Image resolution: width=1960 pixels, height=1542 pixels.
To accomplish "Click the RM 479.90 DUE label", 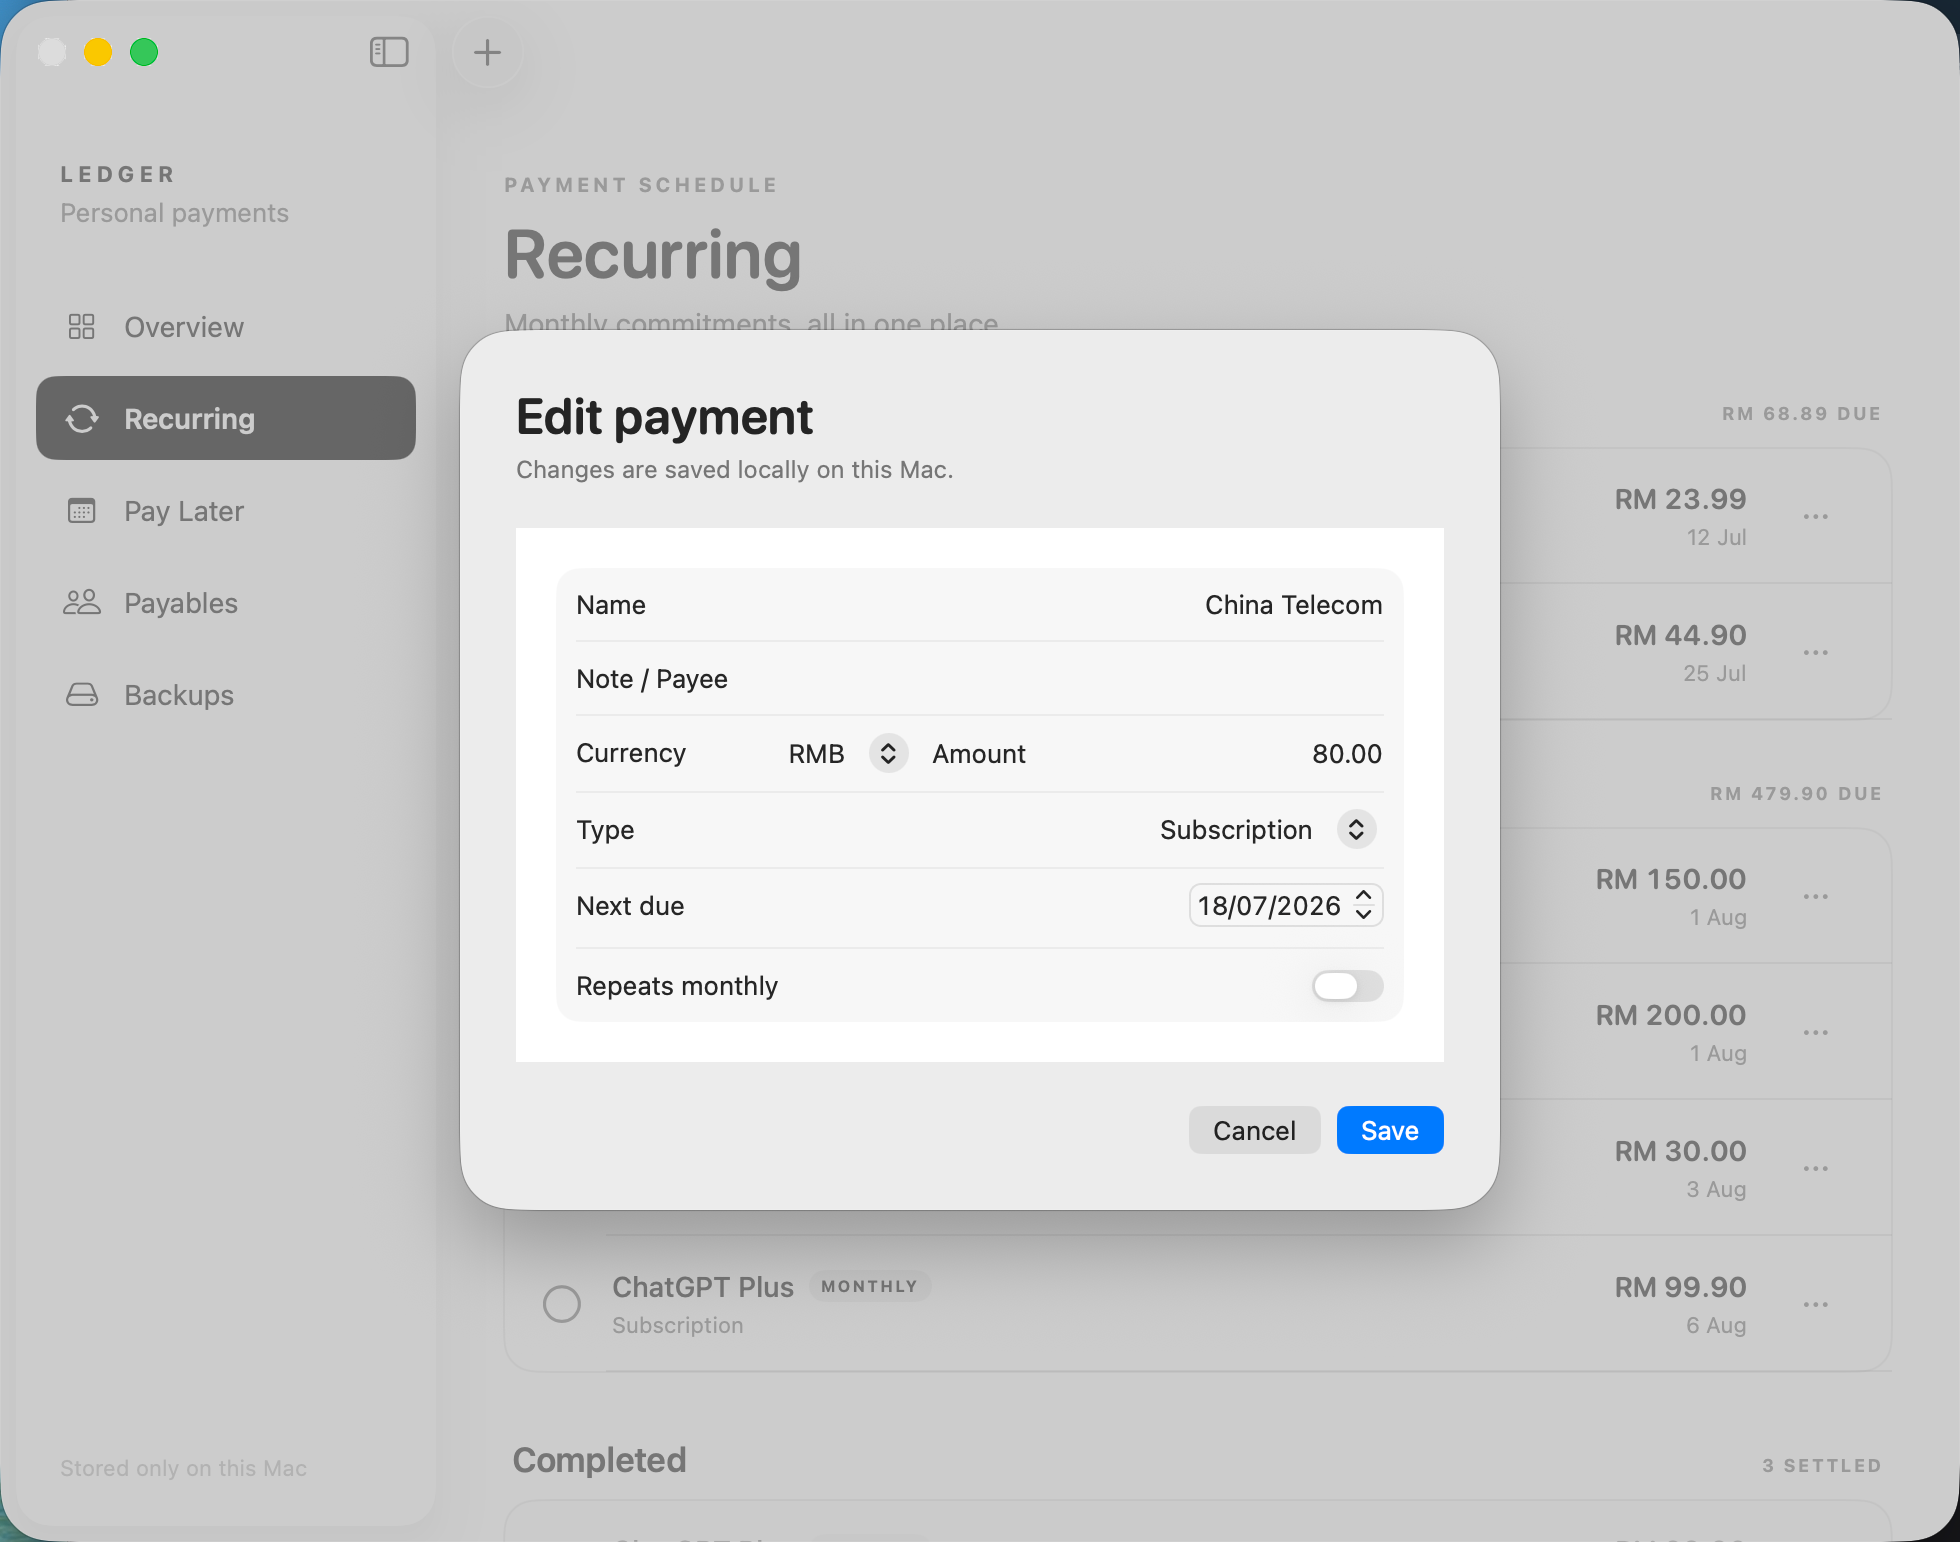I will click(x=1795, y=793).
